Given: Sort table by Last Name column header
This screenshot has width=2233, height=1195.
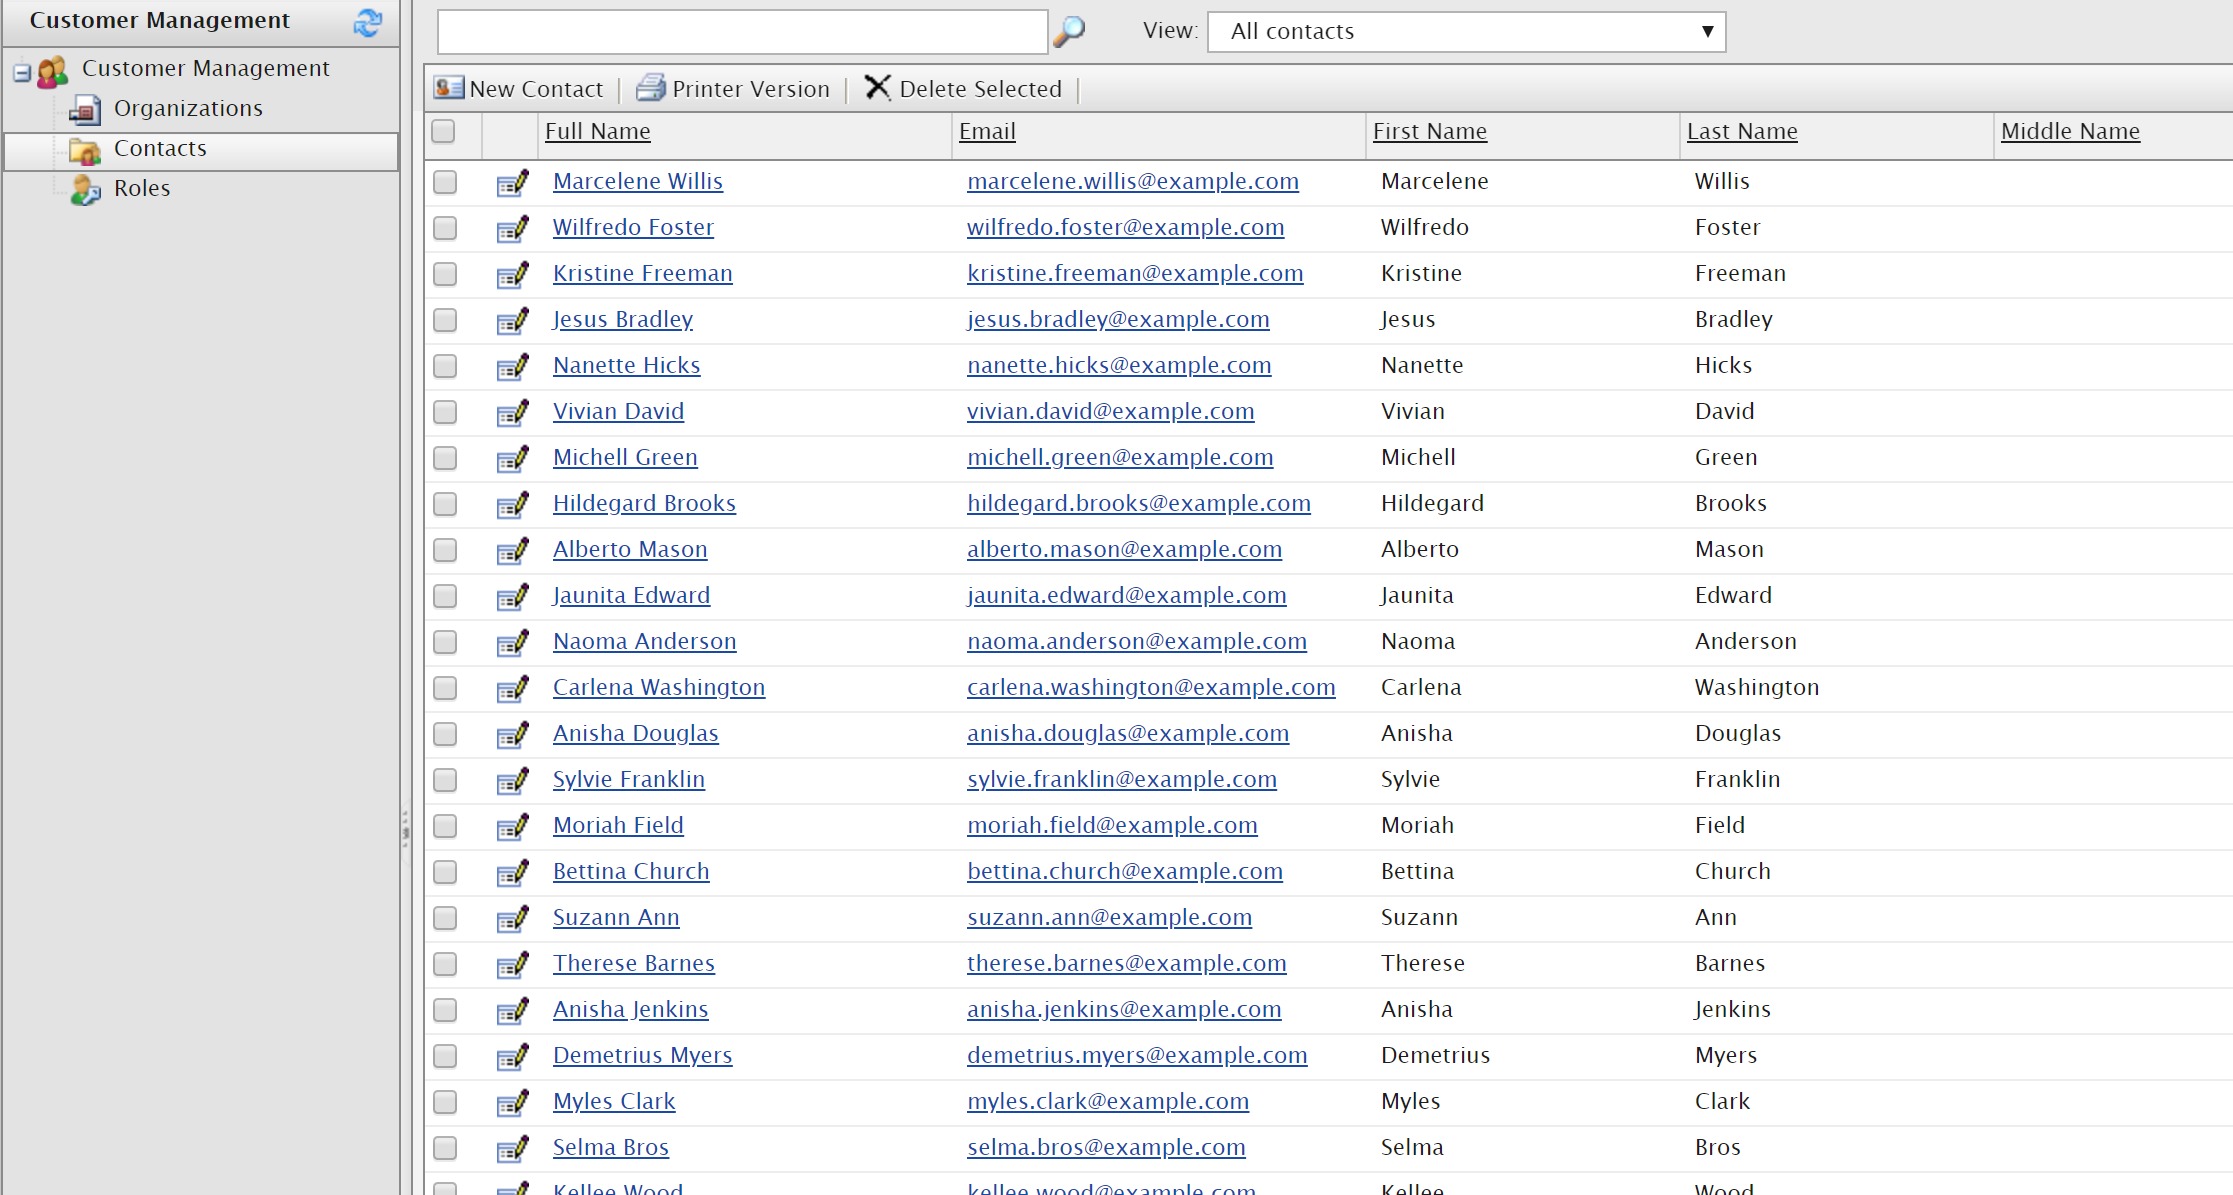Looking at the screenshot, I should 1741,131.
